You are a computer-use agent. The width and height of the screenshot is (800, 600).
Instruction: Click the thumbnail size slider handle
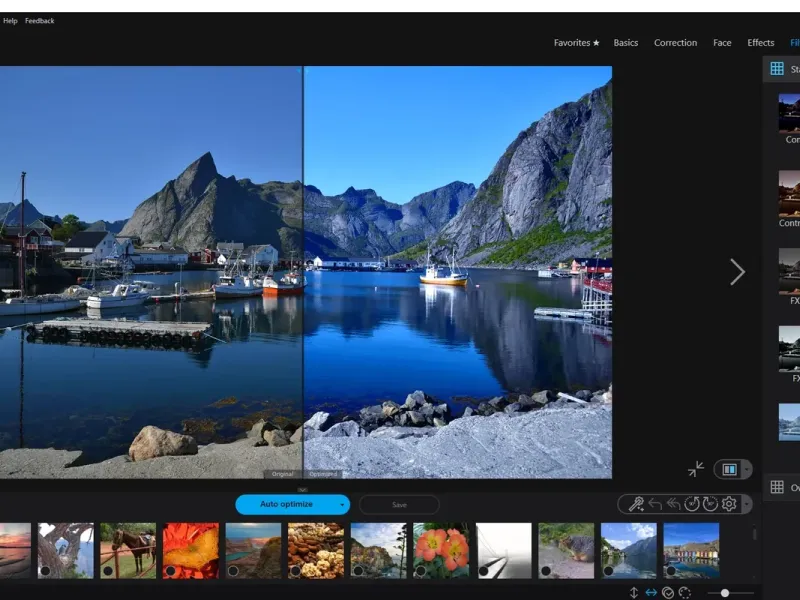[725, 593]
